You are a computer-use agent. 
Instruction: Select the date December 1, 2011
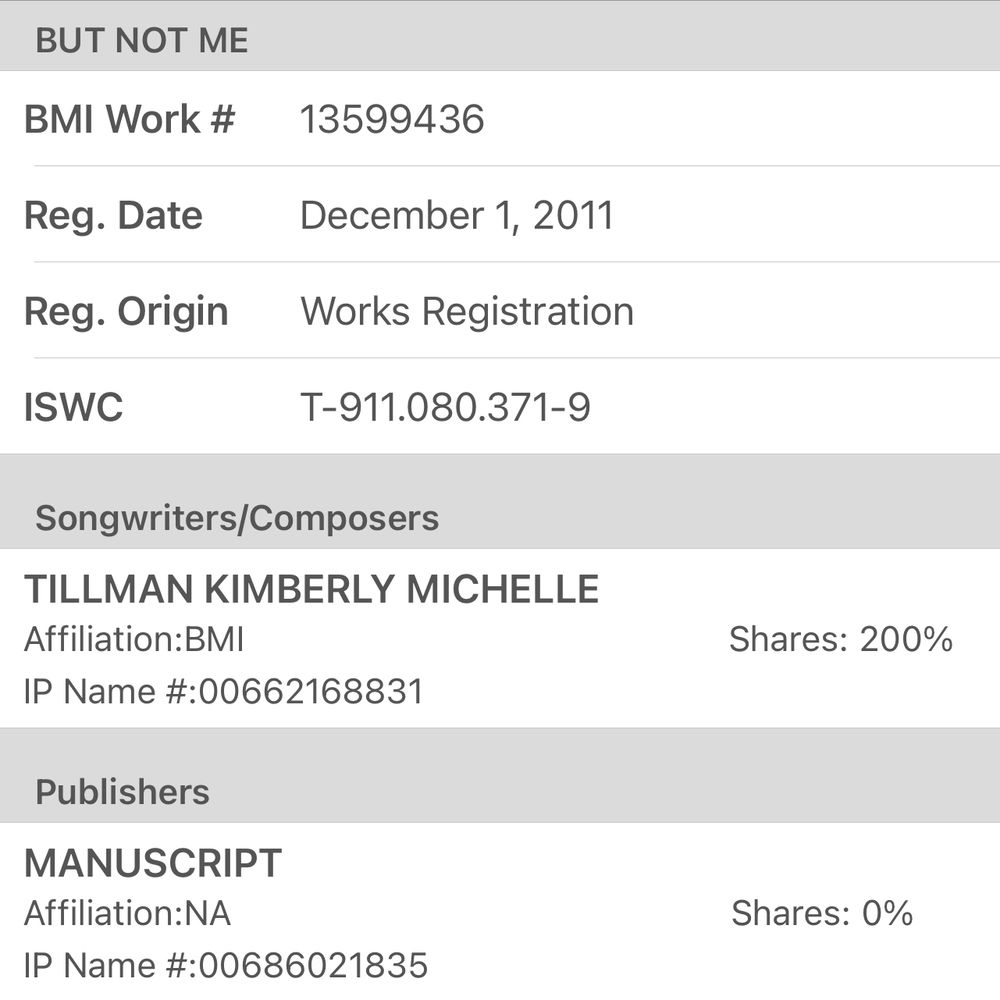click(x=456, y=216)
